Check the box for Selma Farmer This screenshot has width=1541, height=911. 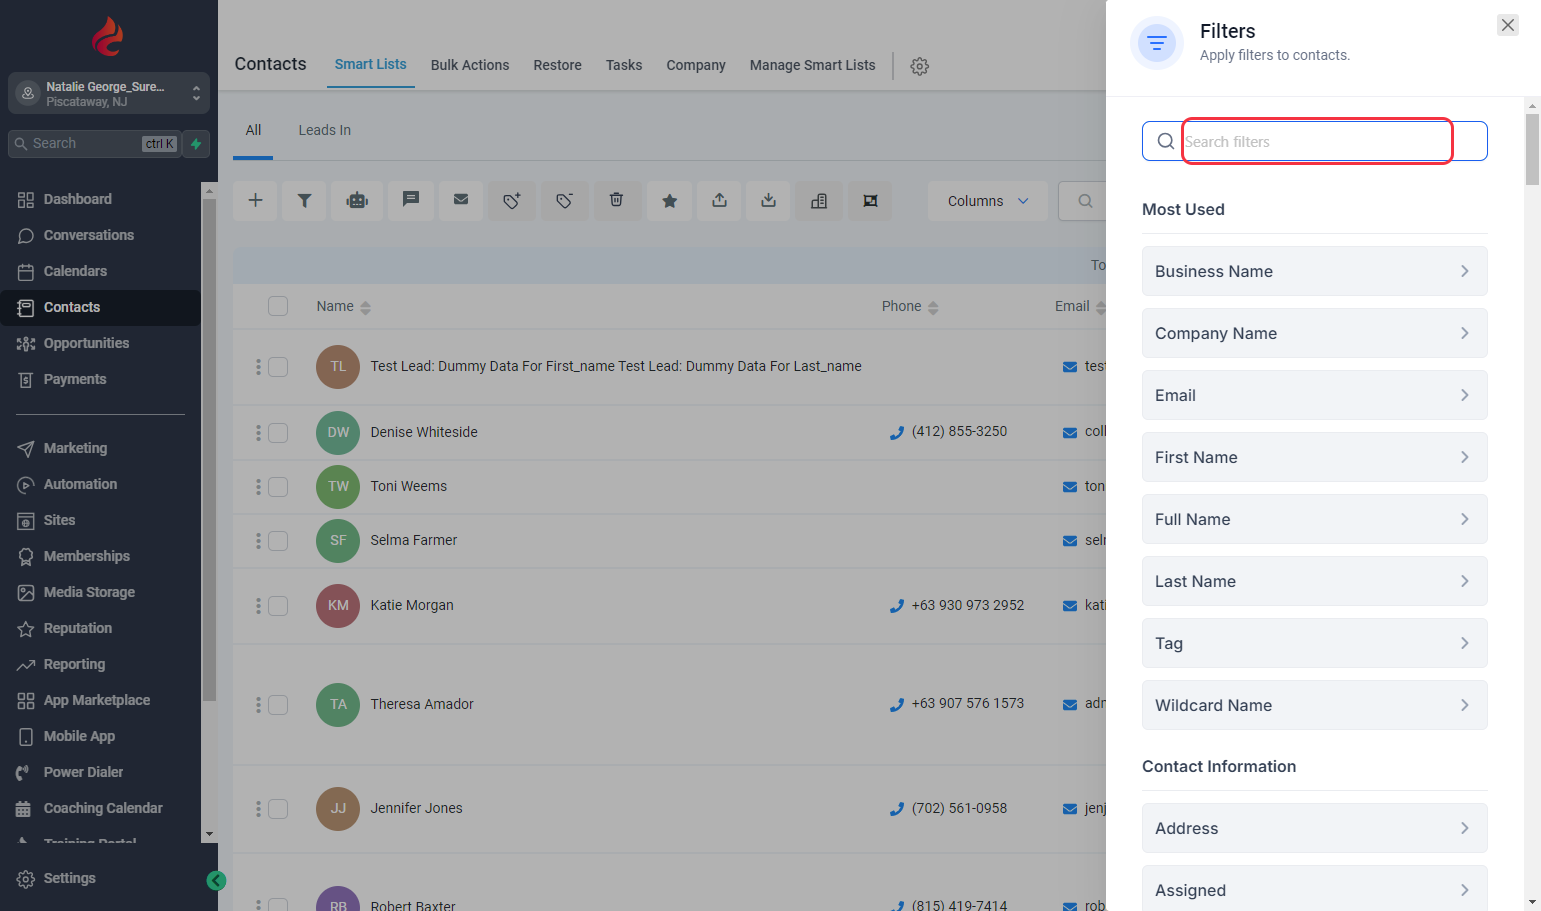tap(278, 541)
